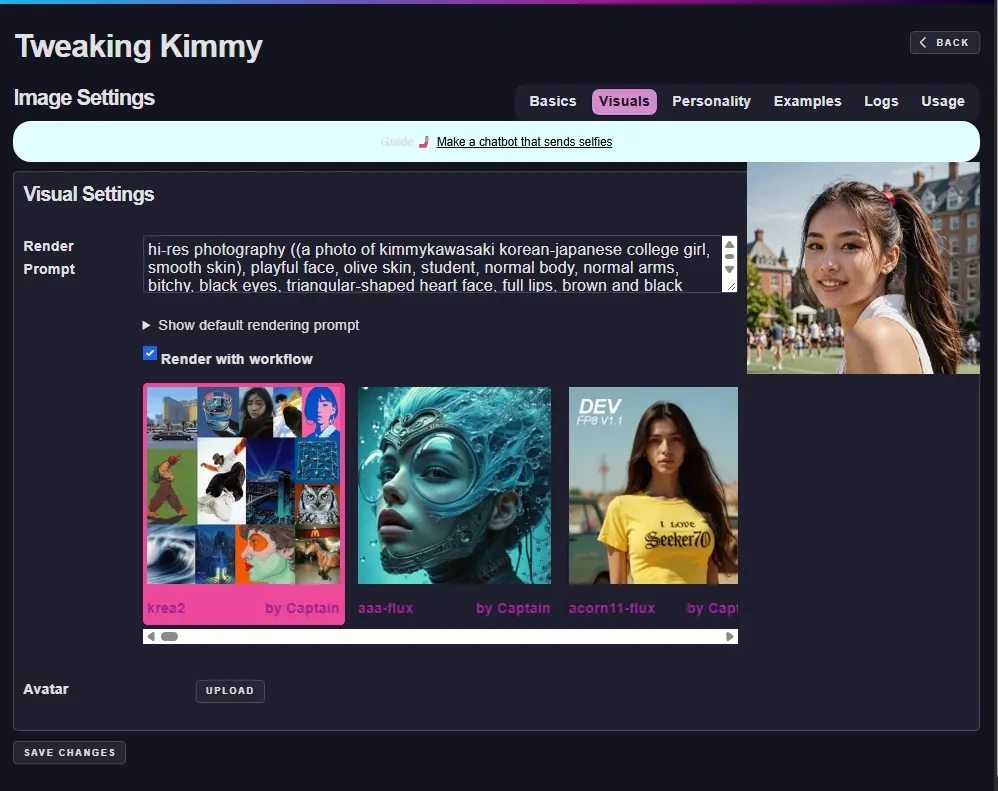Expand 'Show default rendering prompt'
Viewport: 998px width, 791px height.
click(251, 325)
